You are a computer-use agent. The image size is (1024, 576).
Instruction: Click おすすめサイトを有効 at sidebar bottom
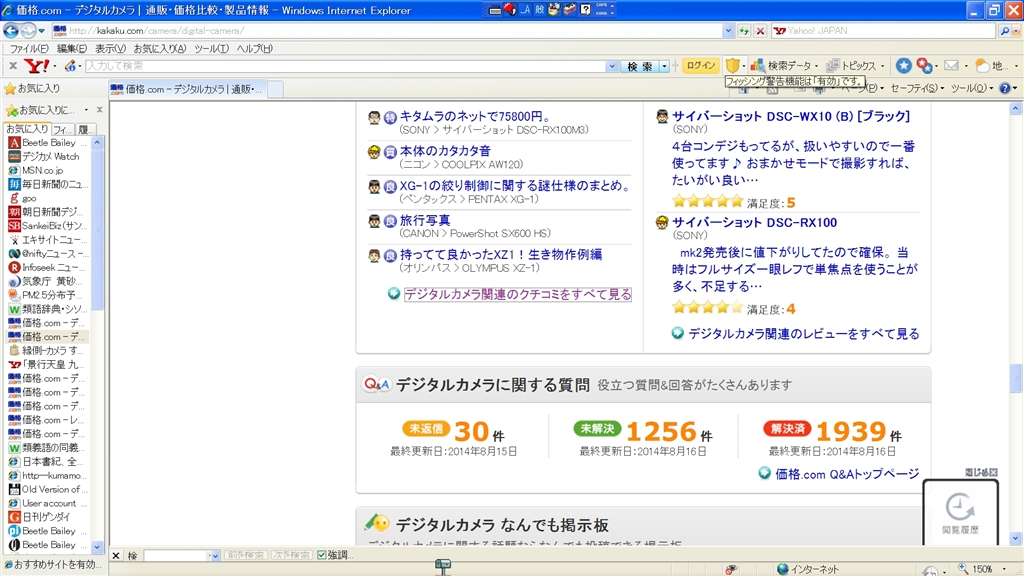tap(52, 564)
